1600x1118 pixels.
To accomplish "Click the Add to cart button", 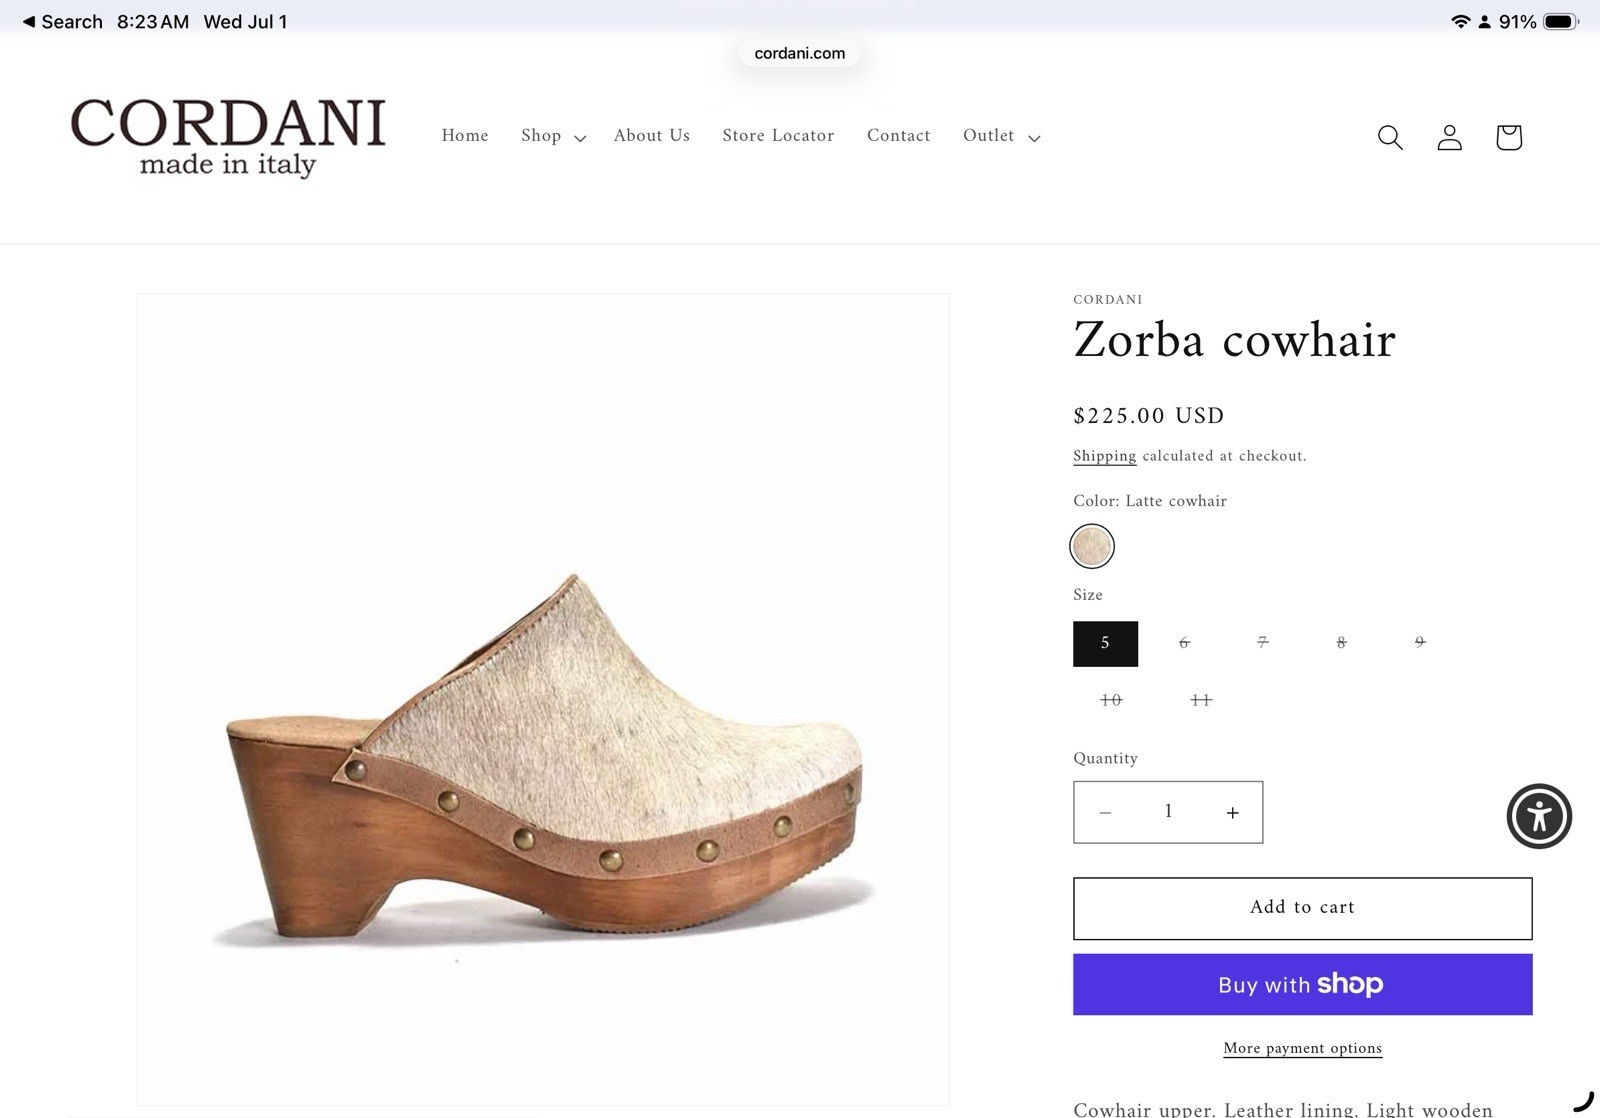I will point(1302,908).
